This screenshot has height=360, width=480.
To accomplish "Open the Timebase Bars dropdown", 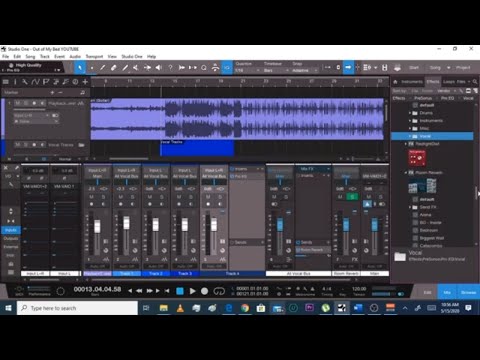I will 276,70.
